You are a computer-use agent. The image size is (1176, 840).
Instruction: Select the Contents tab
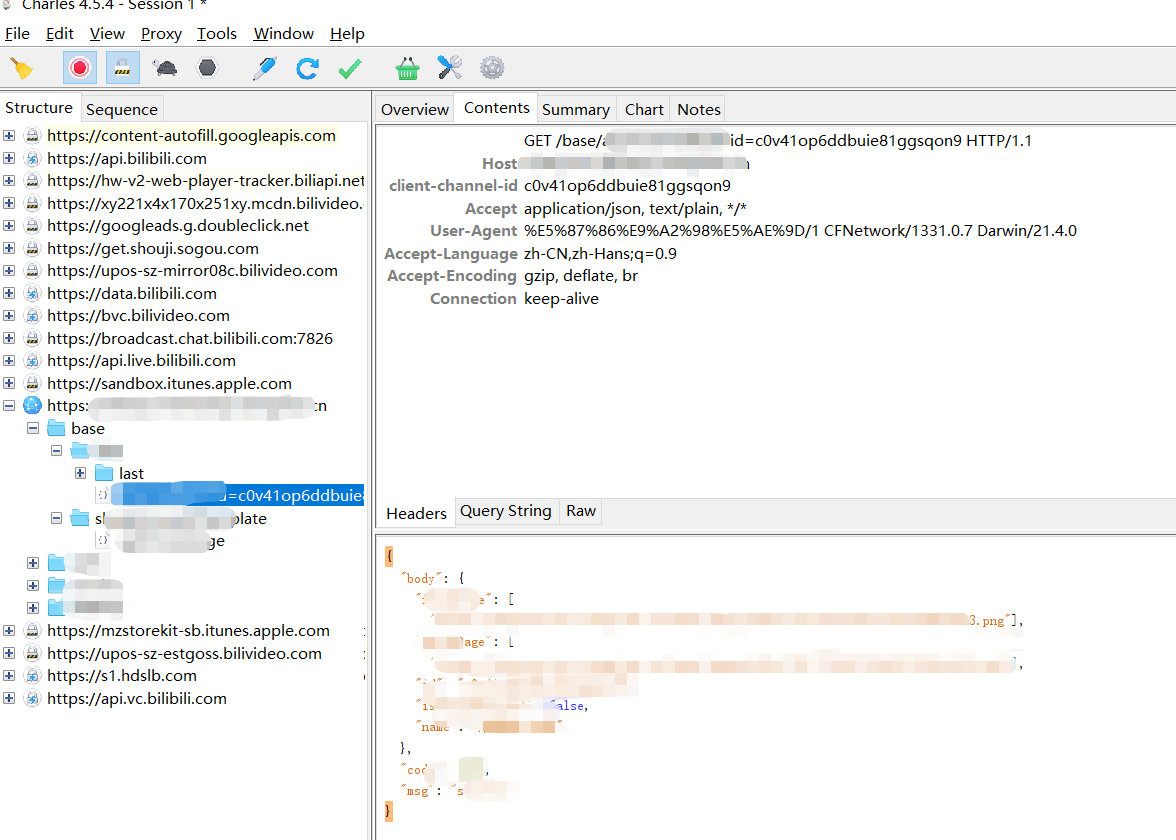[x=496, y=108]
